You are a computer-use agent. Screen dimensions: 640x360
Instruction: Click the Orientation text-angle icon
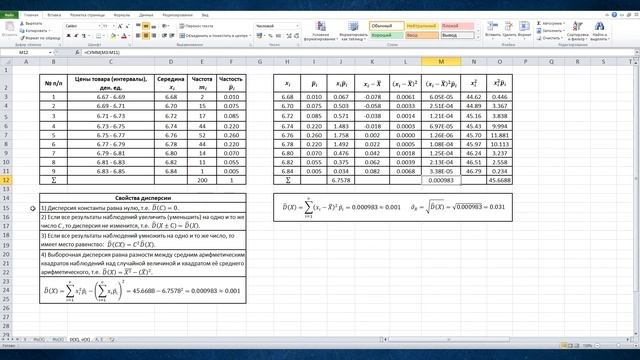pyautogui.click(x=165, y=26)
